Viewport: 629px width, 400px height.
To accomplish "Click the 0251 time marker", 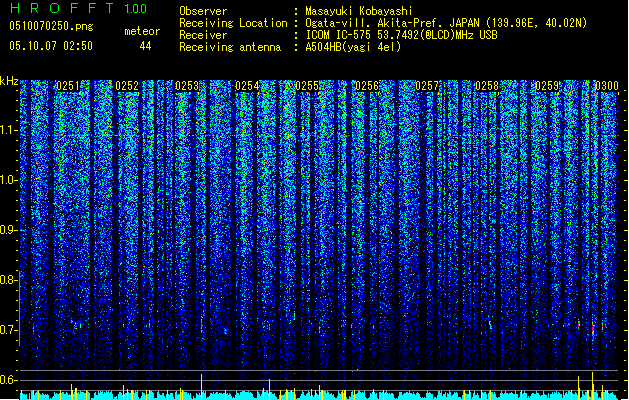I will pyautogui.click(x=67, y=86).
